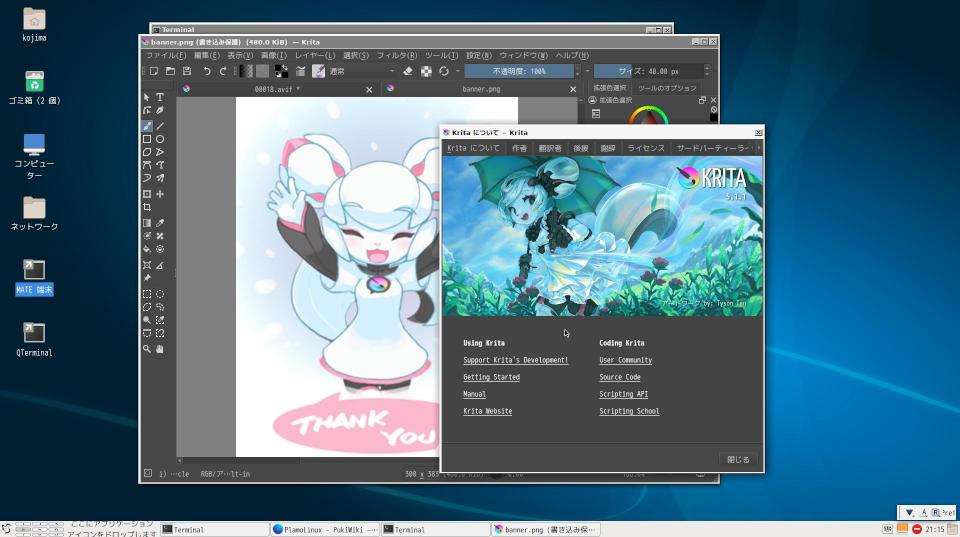The height and width of the screenshot is (537, 960).
Task: Open the blending mode dropdown (通常)
Action: coord(362,71)
